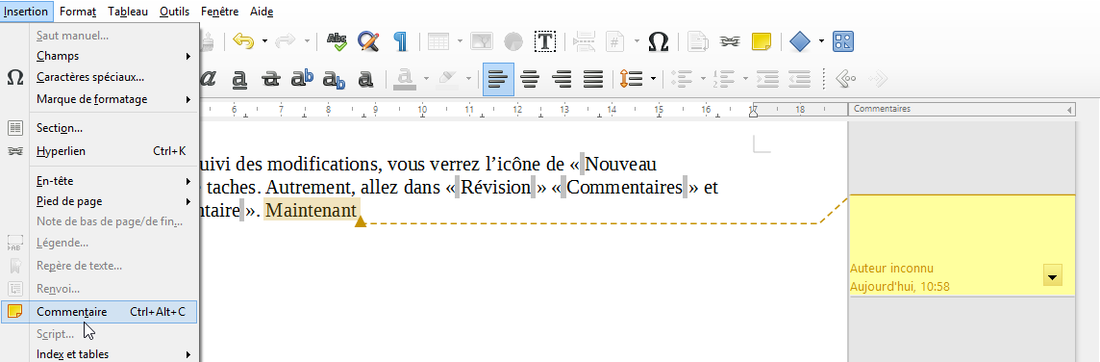This screenshot has height=362, width=1100.
Task: Open the Undo history dropdown arrow
Action: [x=264, y=41]
